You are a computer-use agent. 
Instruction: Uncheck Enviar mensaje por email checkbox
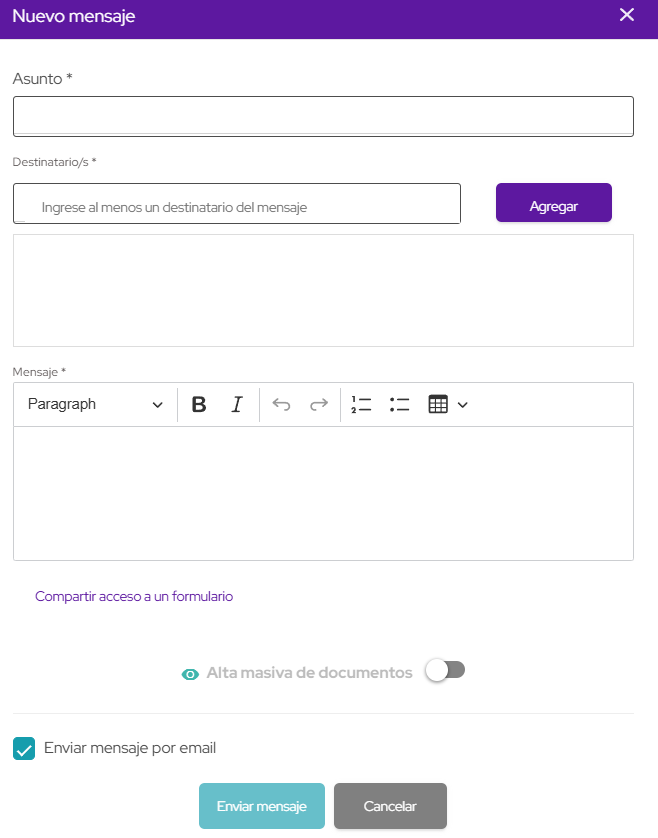pos(24,748)
